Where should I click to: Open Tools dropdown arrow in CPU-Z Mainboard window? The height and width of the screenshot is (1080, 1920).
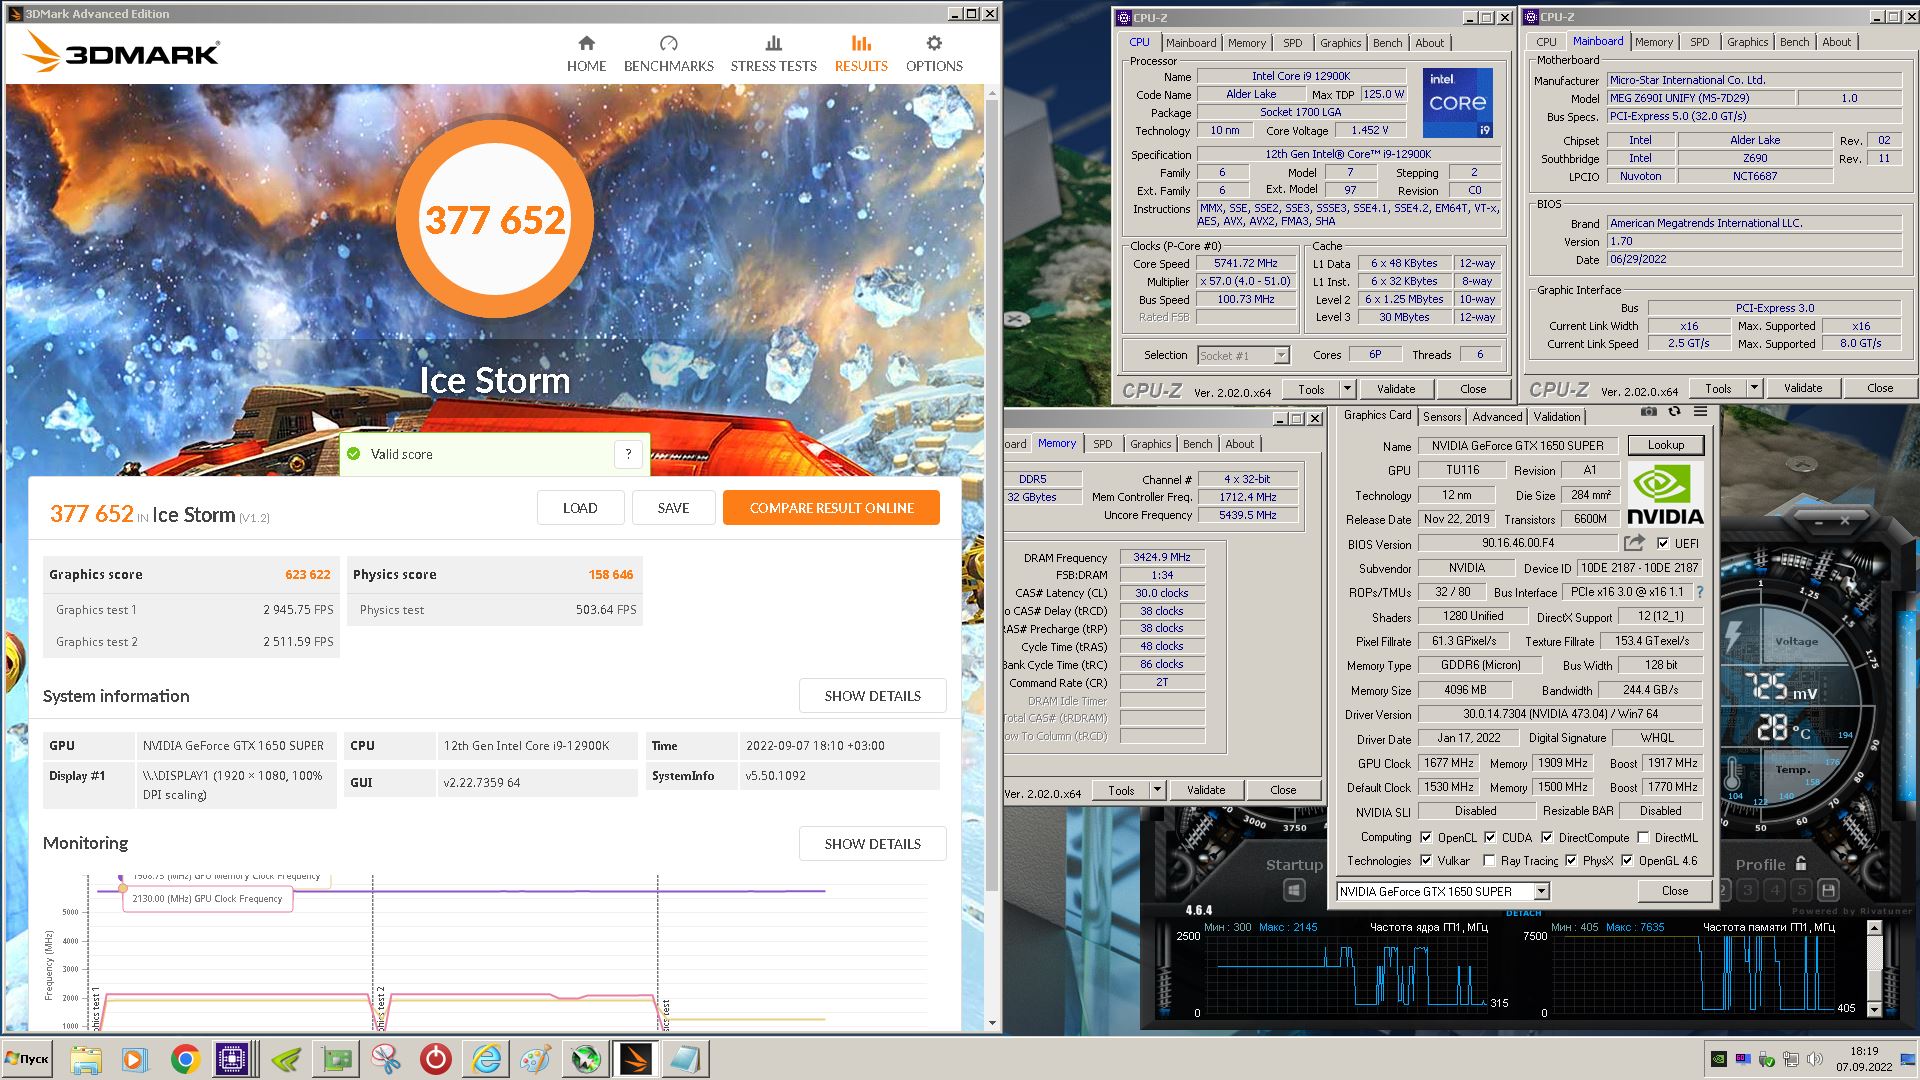[x=1753, y=388]
